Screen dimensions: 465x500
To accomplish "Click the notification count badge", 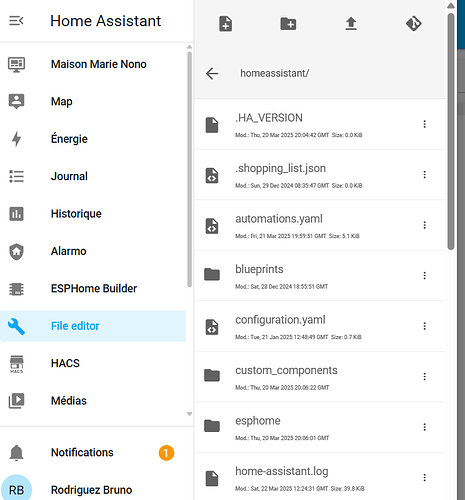I will coord(166,453).
